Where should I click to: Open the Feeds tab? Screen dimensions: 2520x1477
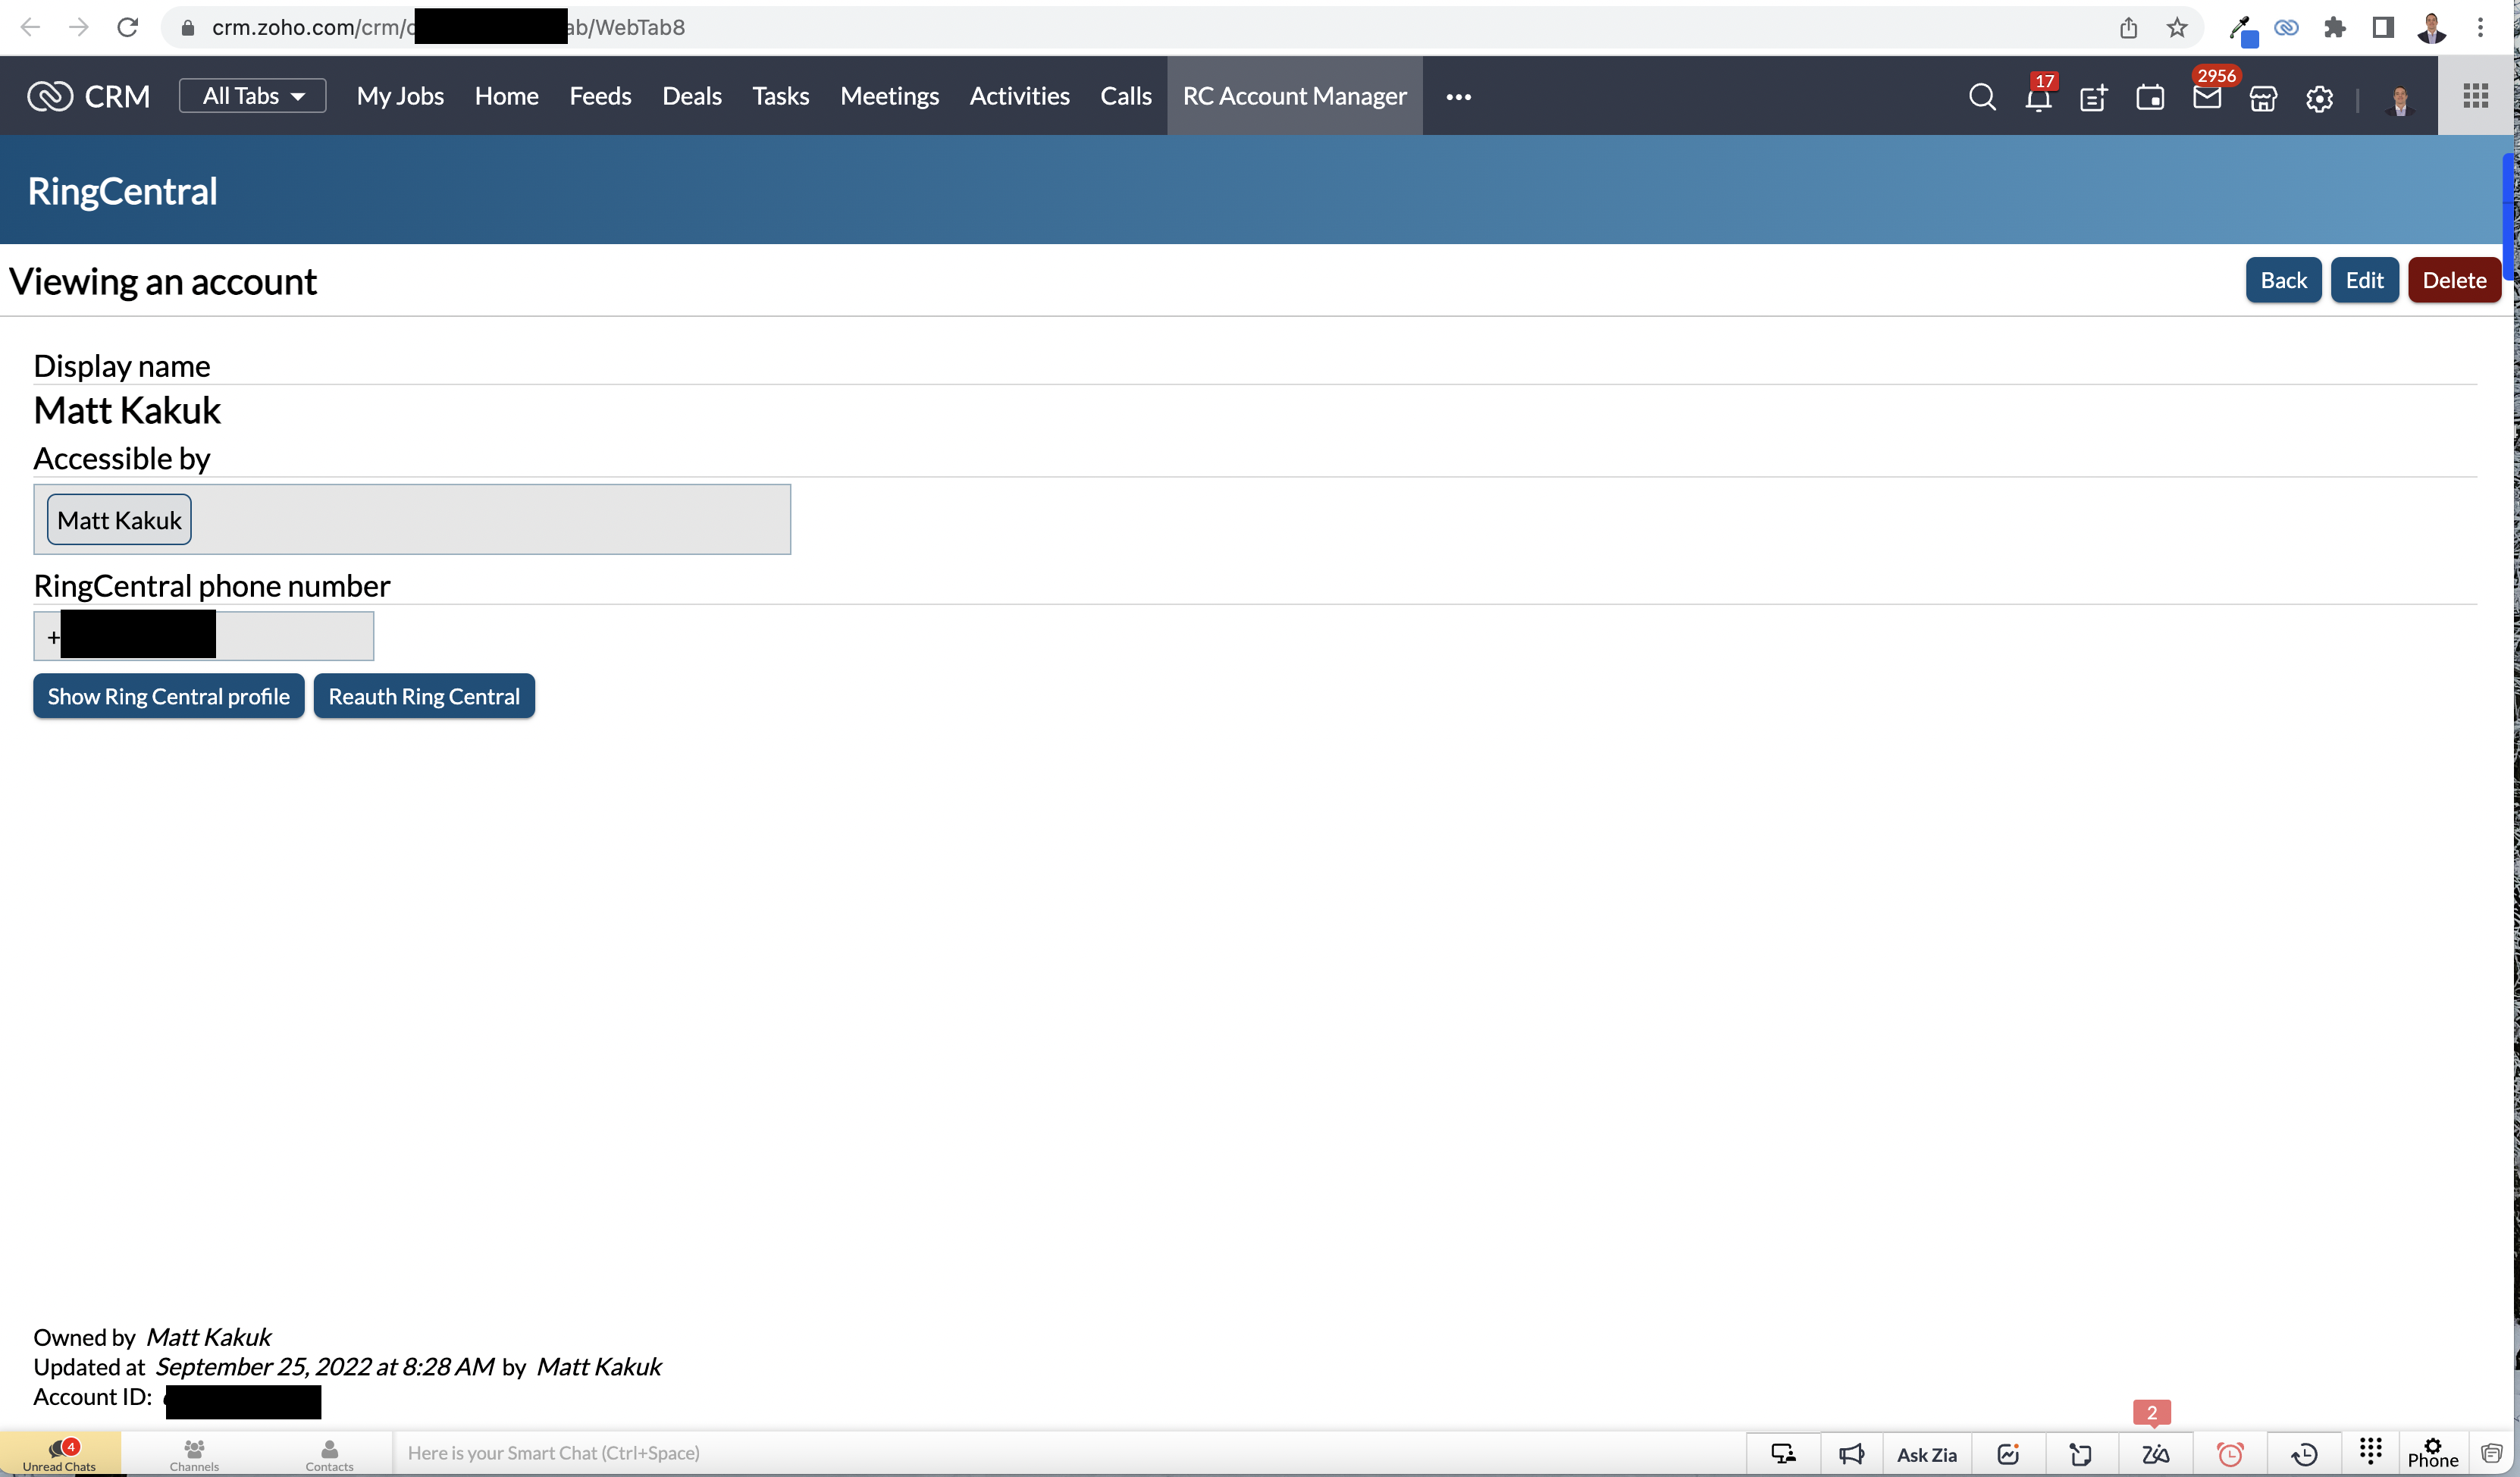[x=600, y=96]
